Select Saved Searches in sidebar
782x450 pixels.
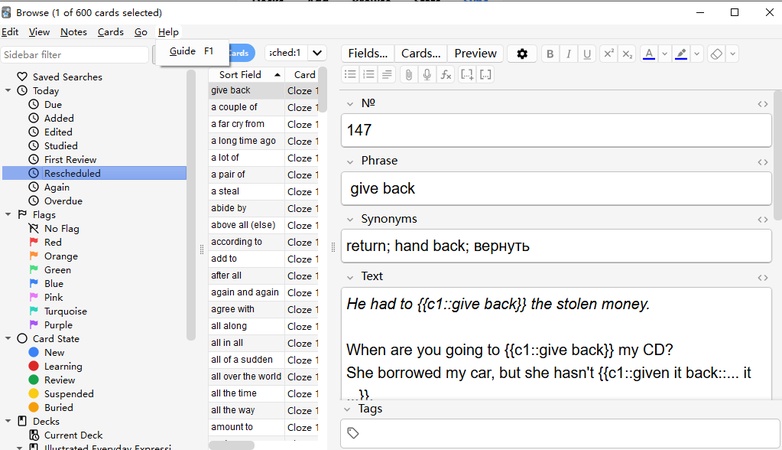coord(67,77)
